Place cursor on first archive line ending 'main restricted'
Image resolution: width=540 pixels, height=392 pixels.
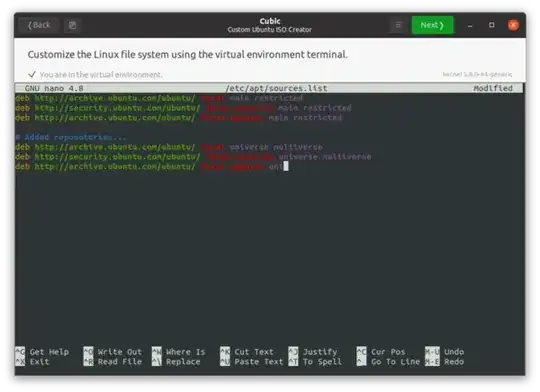click(159, 99)
